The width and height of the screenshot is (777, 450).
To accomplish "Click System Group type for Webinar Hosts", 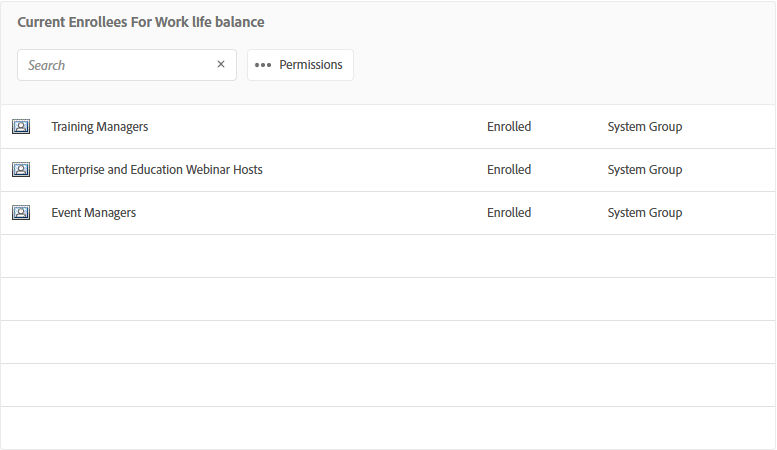I will 645,170.
